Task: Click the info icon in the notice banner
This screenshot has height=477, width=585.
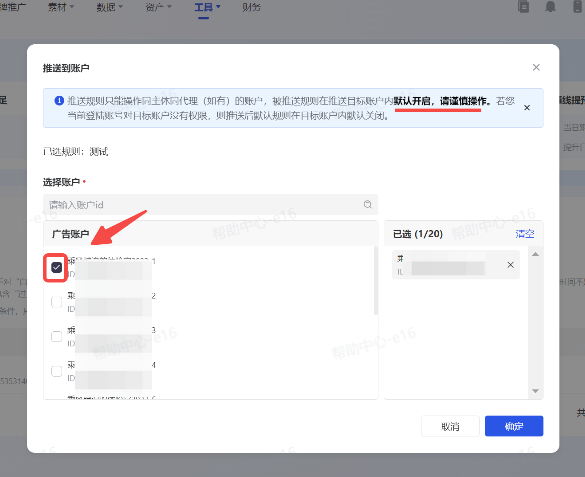Action: (x=59, y=101)
